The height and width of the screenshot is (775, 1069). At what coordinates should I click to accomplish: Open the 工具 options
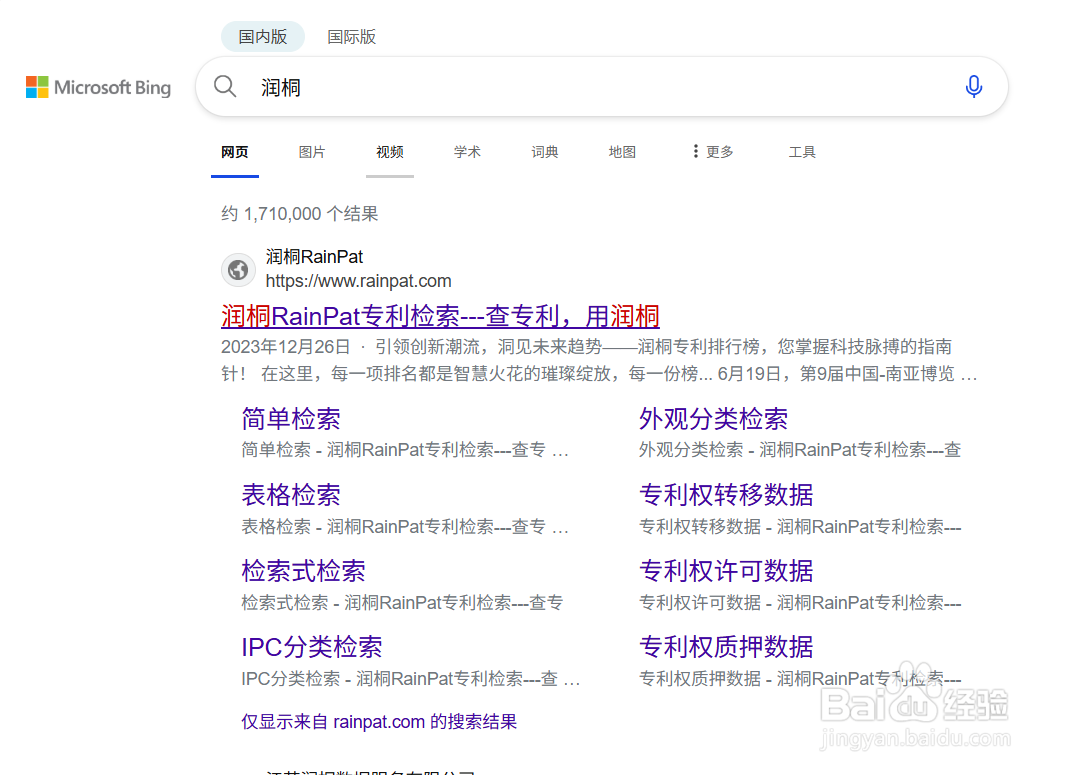click(802, 152)
